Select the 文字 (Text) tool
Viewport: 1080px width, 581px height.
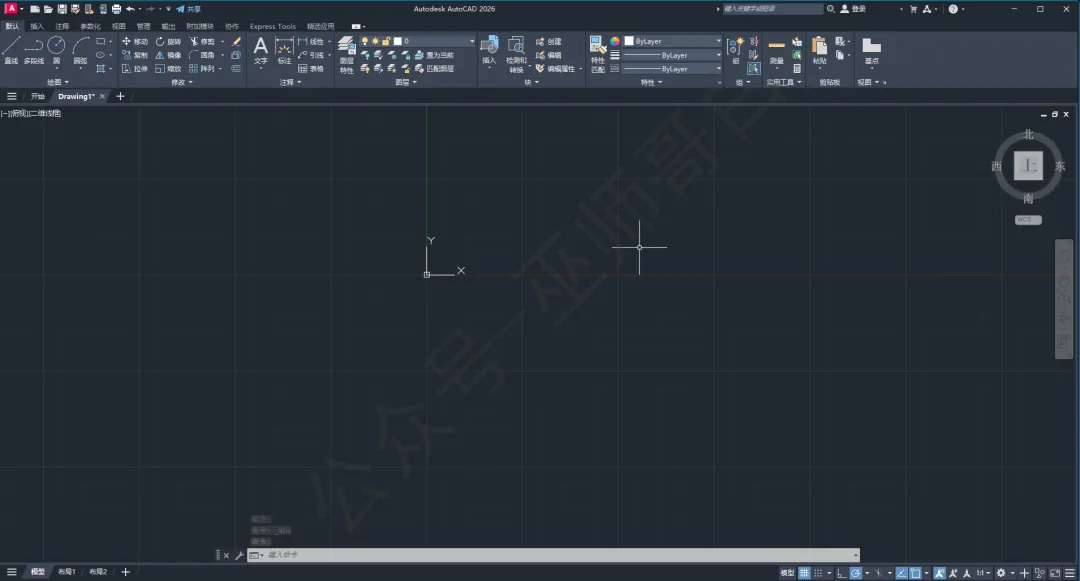coord(260,51)
